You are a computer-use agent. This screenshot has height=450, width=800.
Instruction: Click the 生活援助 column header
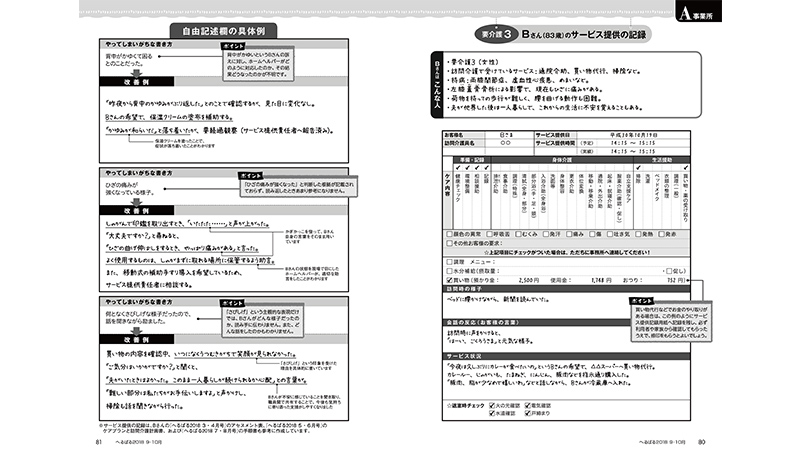coord(662,160)
